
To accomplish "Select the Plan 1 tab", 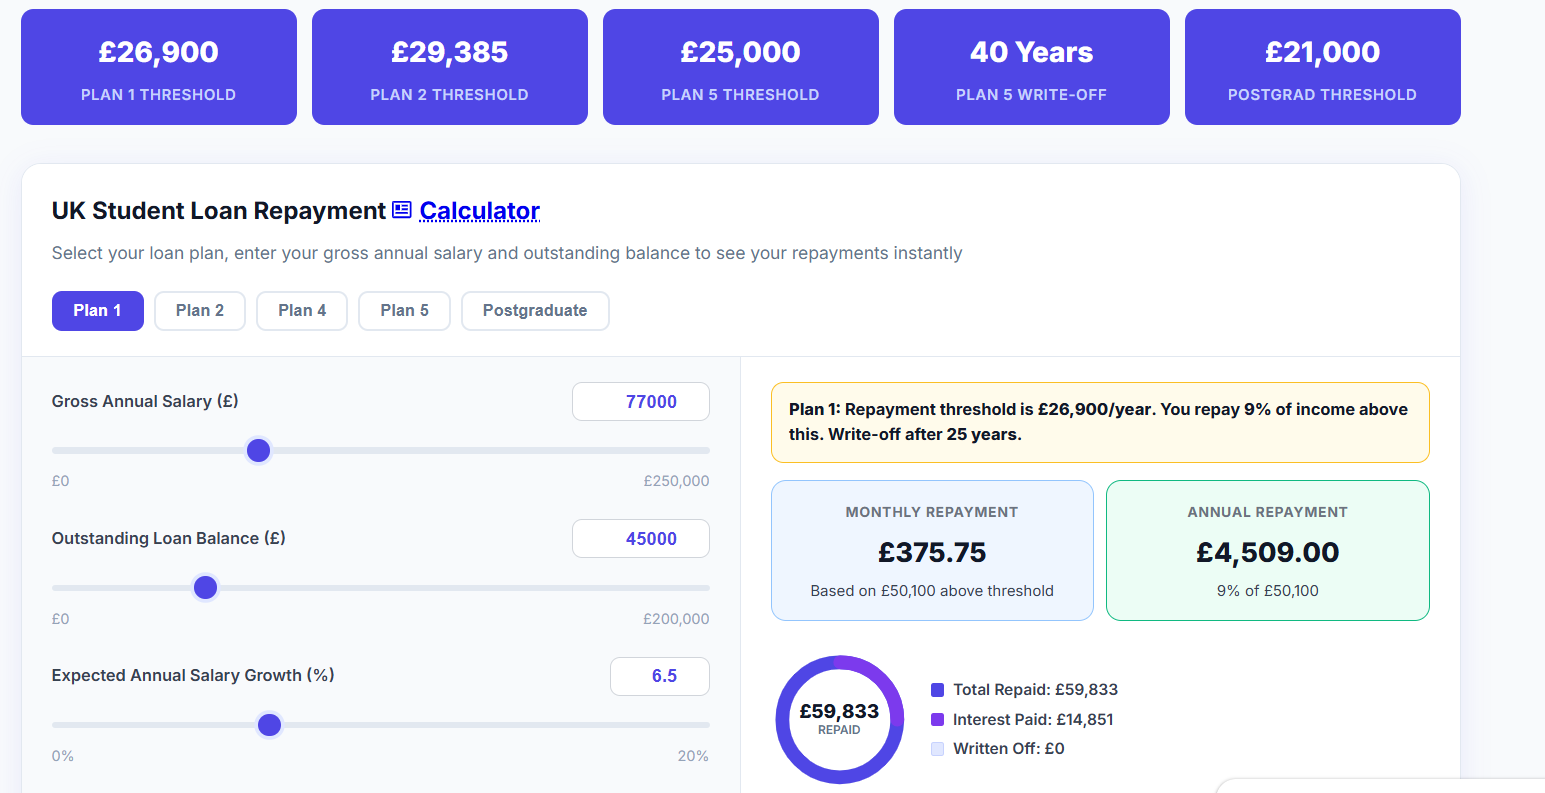I will tap(97, 311).
